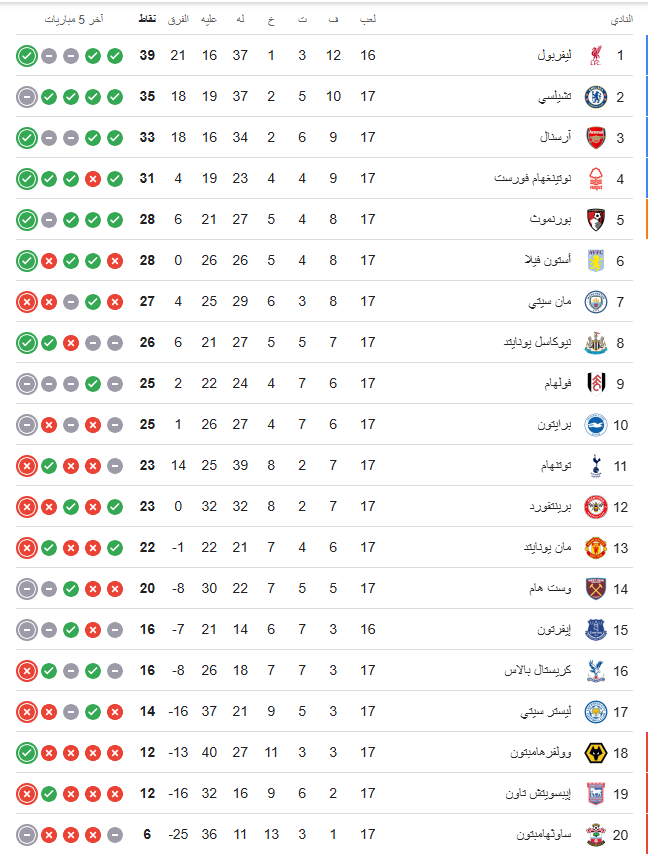Click the Liverpool club crest
648x866 pixels.
pyautogui.click(x=595, y=56)
